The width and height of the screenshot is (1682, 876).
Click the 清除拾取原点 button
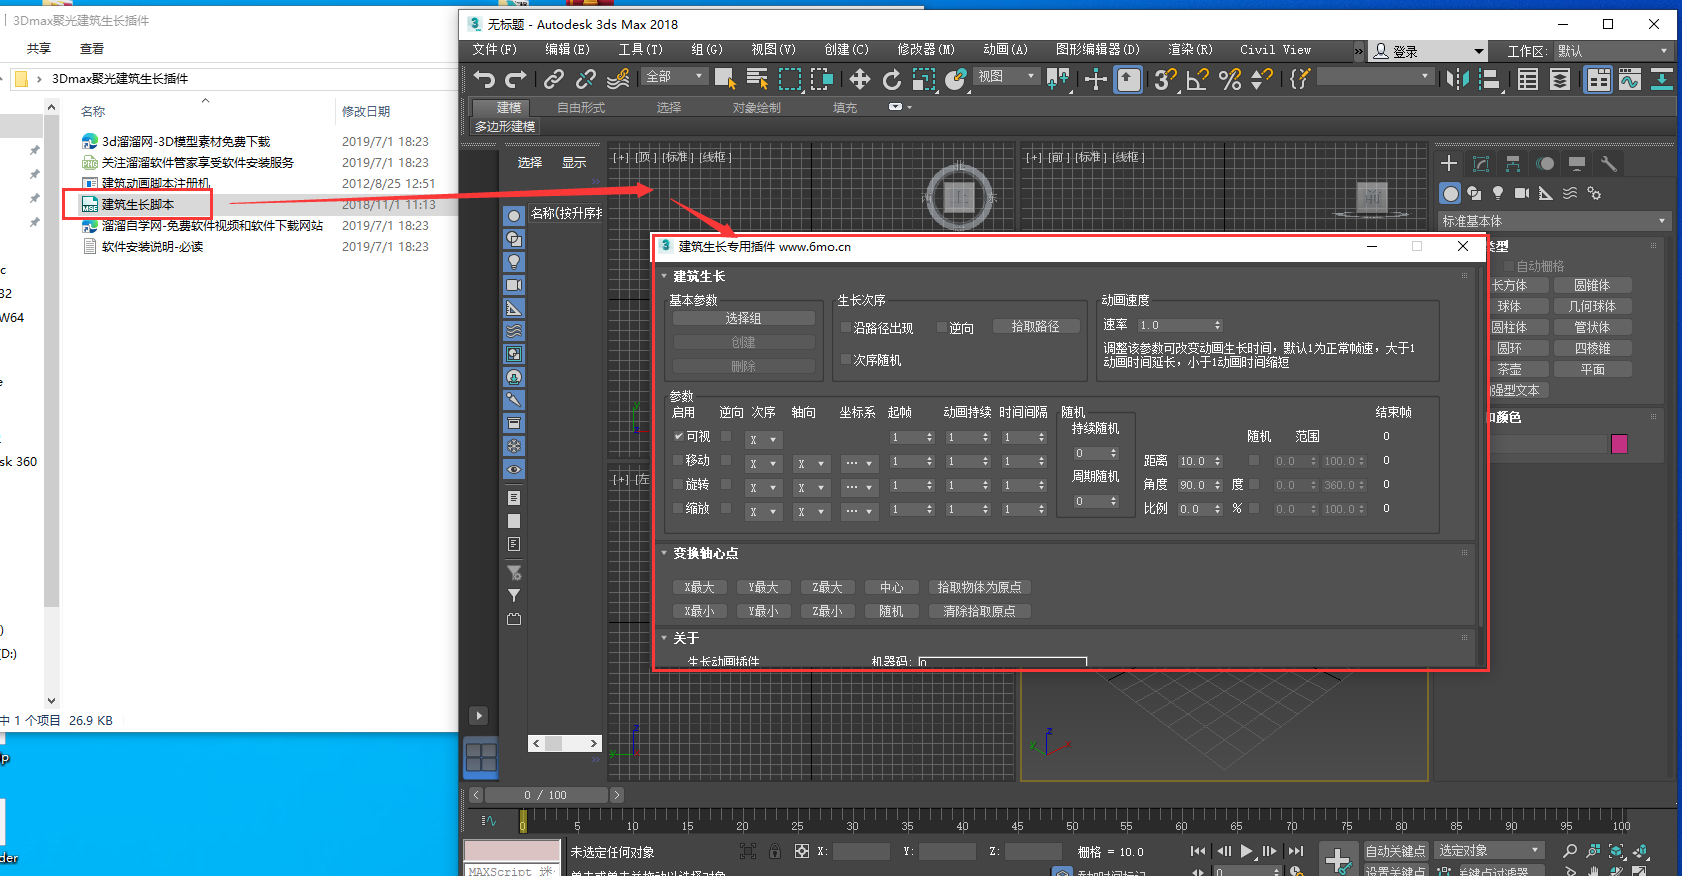tap(979, 611)
